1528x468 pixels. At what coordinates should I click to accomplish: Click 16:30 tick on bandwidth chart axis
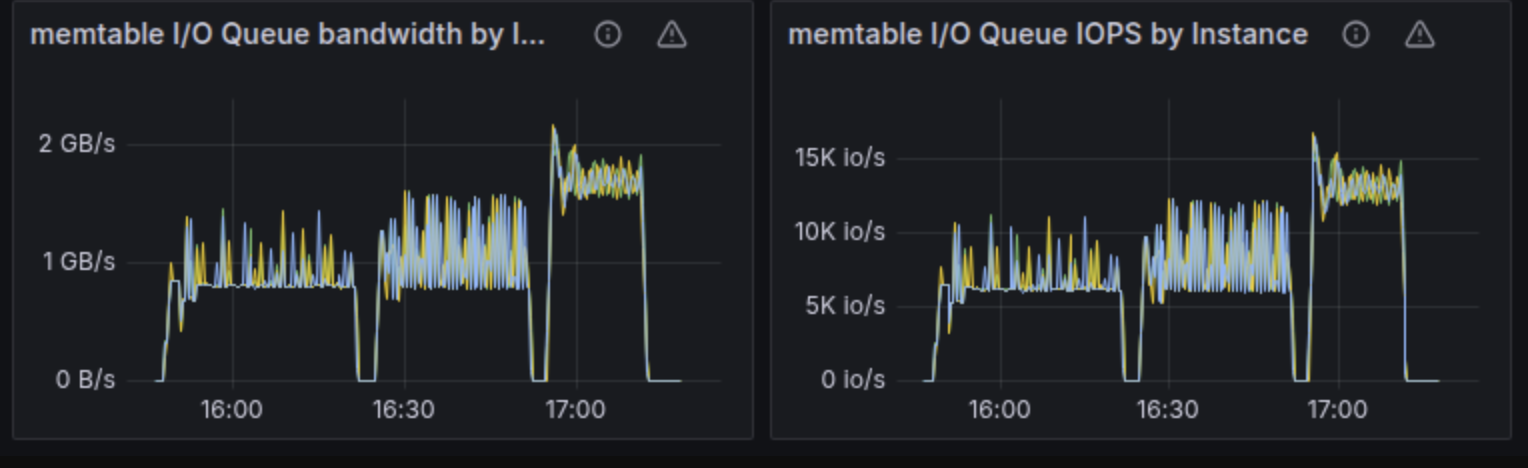(x=403, y=410)
